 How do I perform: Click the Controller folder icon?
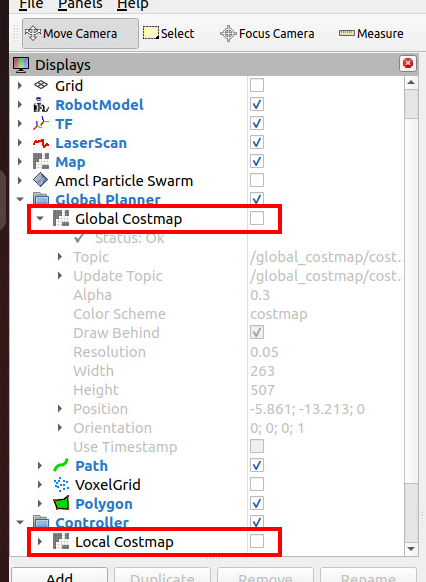[41, 521]
